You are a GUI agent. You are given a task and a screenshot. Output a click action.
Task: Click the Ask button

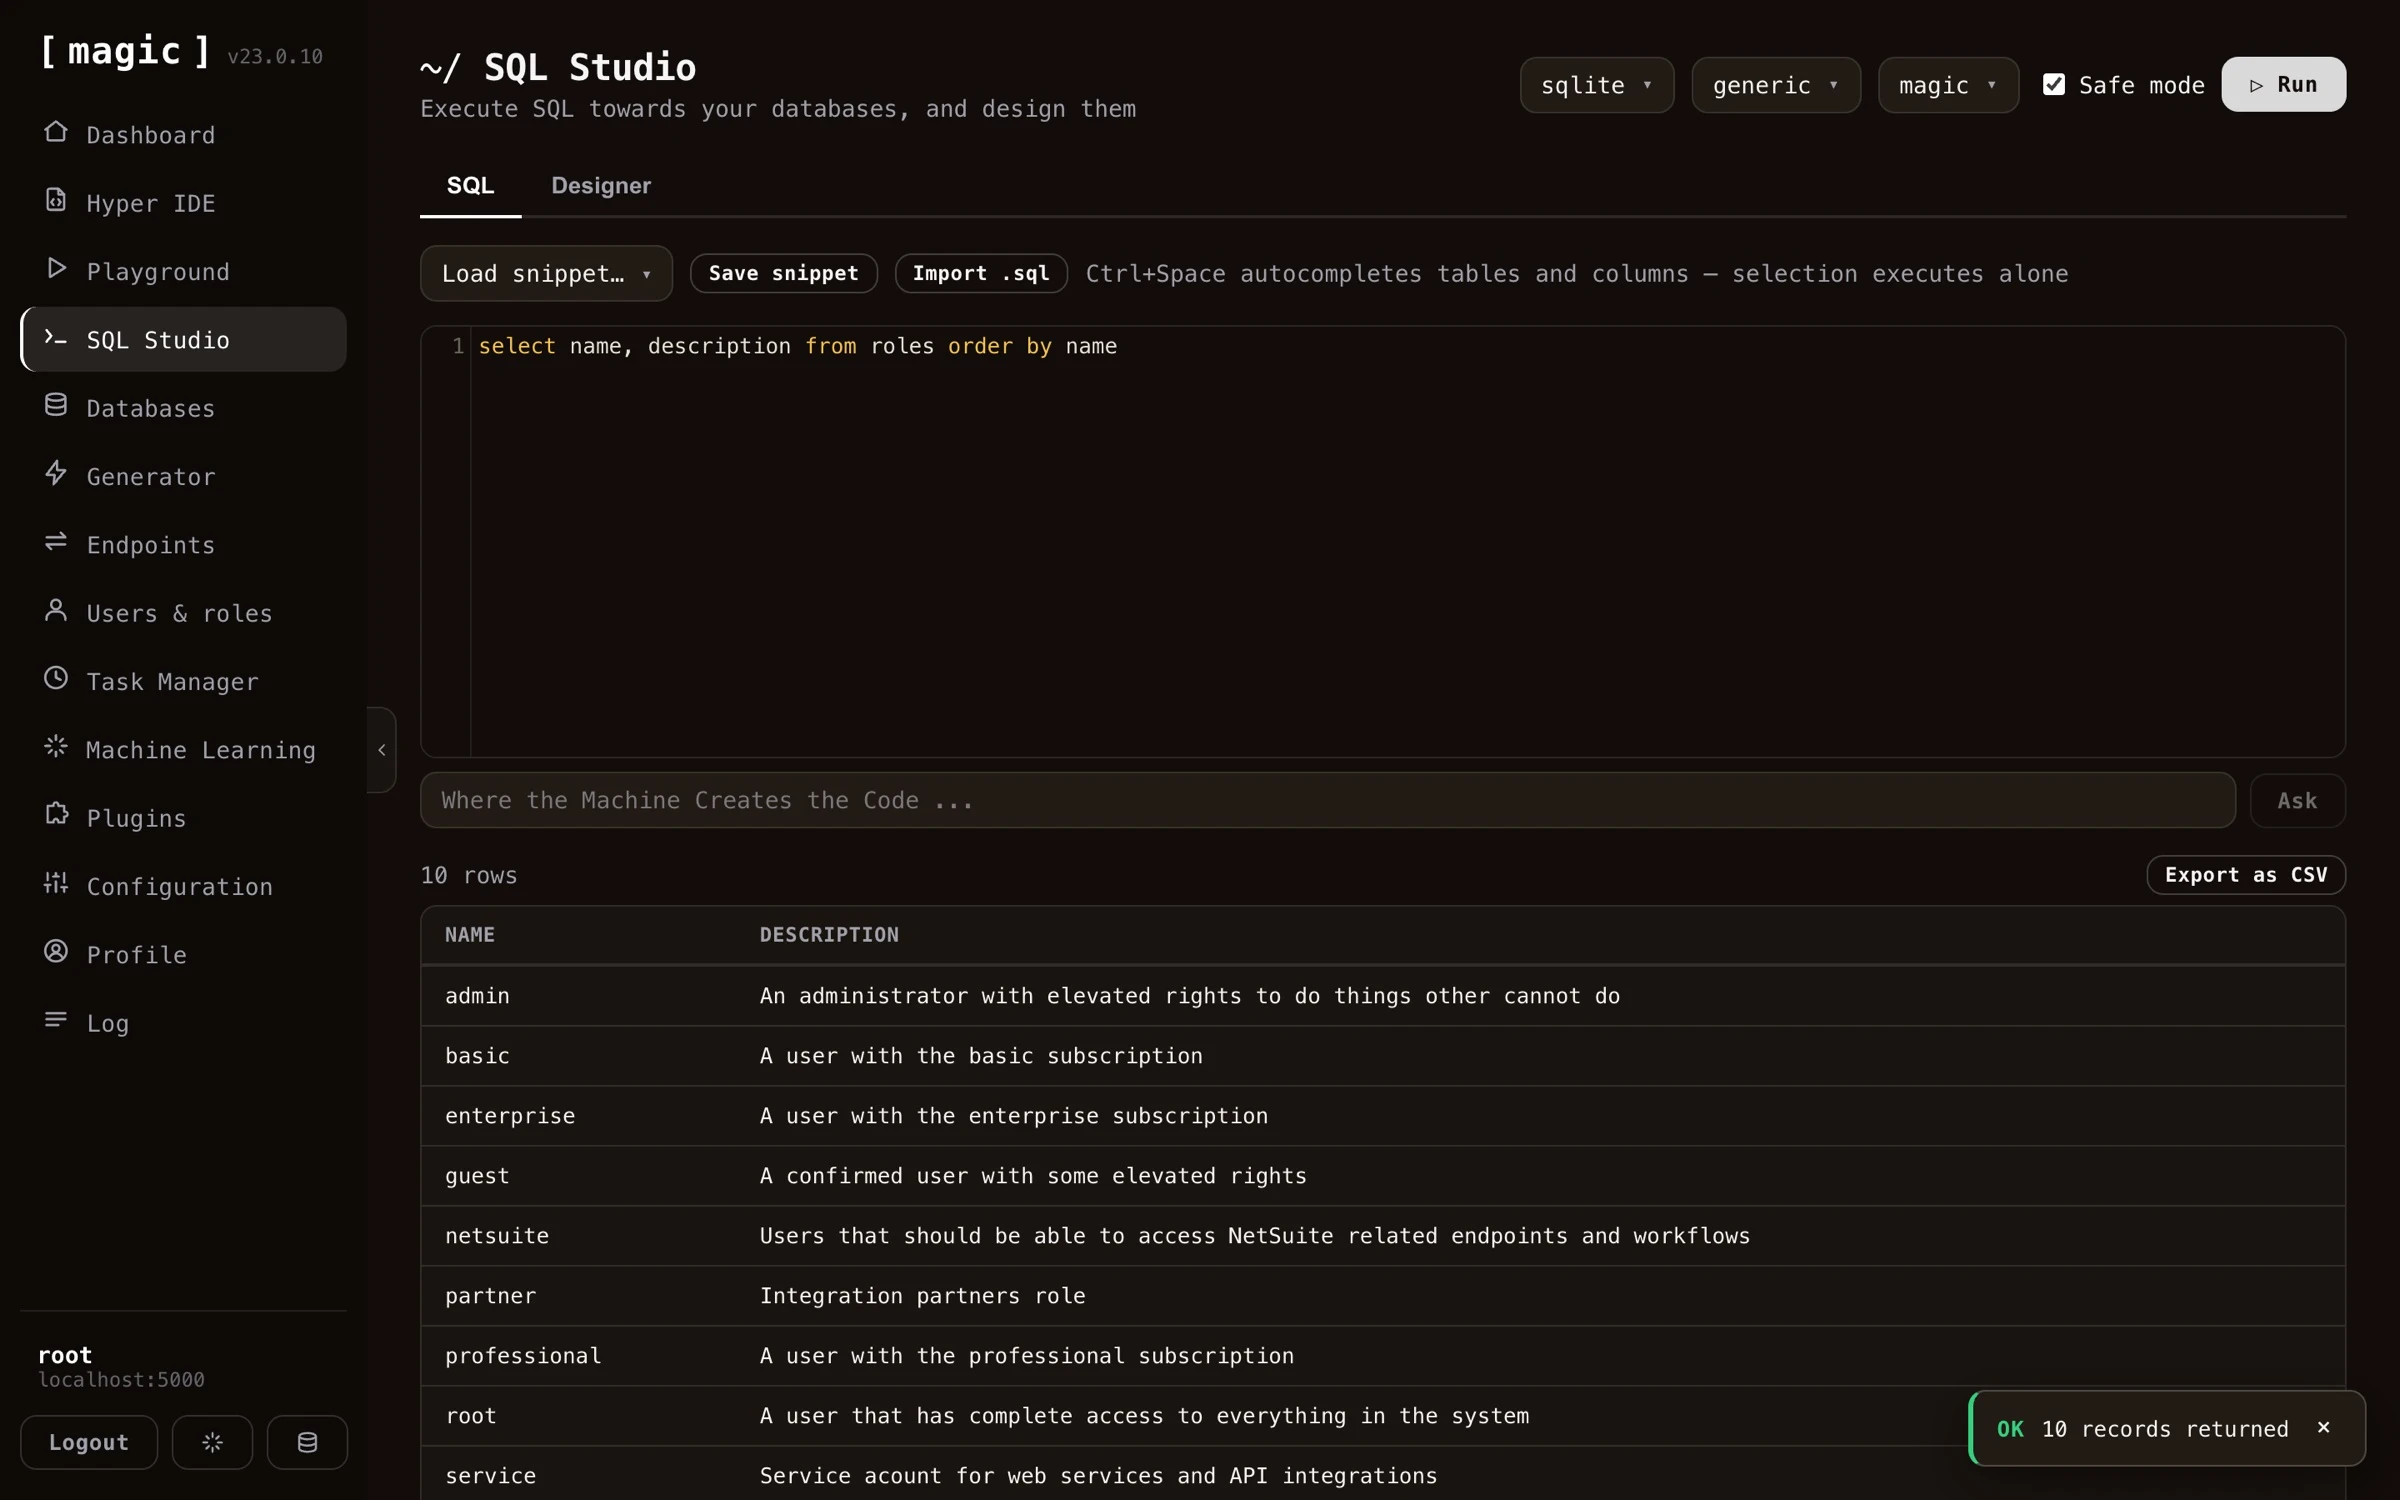pos(2297,800)
